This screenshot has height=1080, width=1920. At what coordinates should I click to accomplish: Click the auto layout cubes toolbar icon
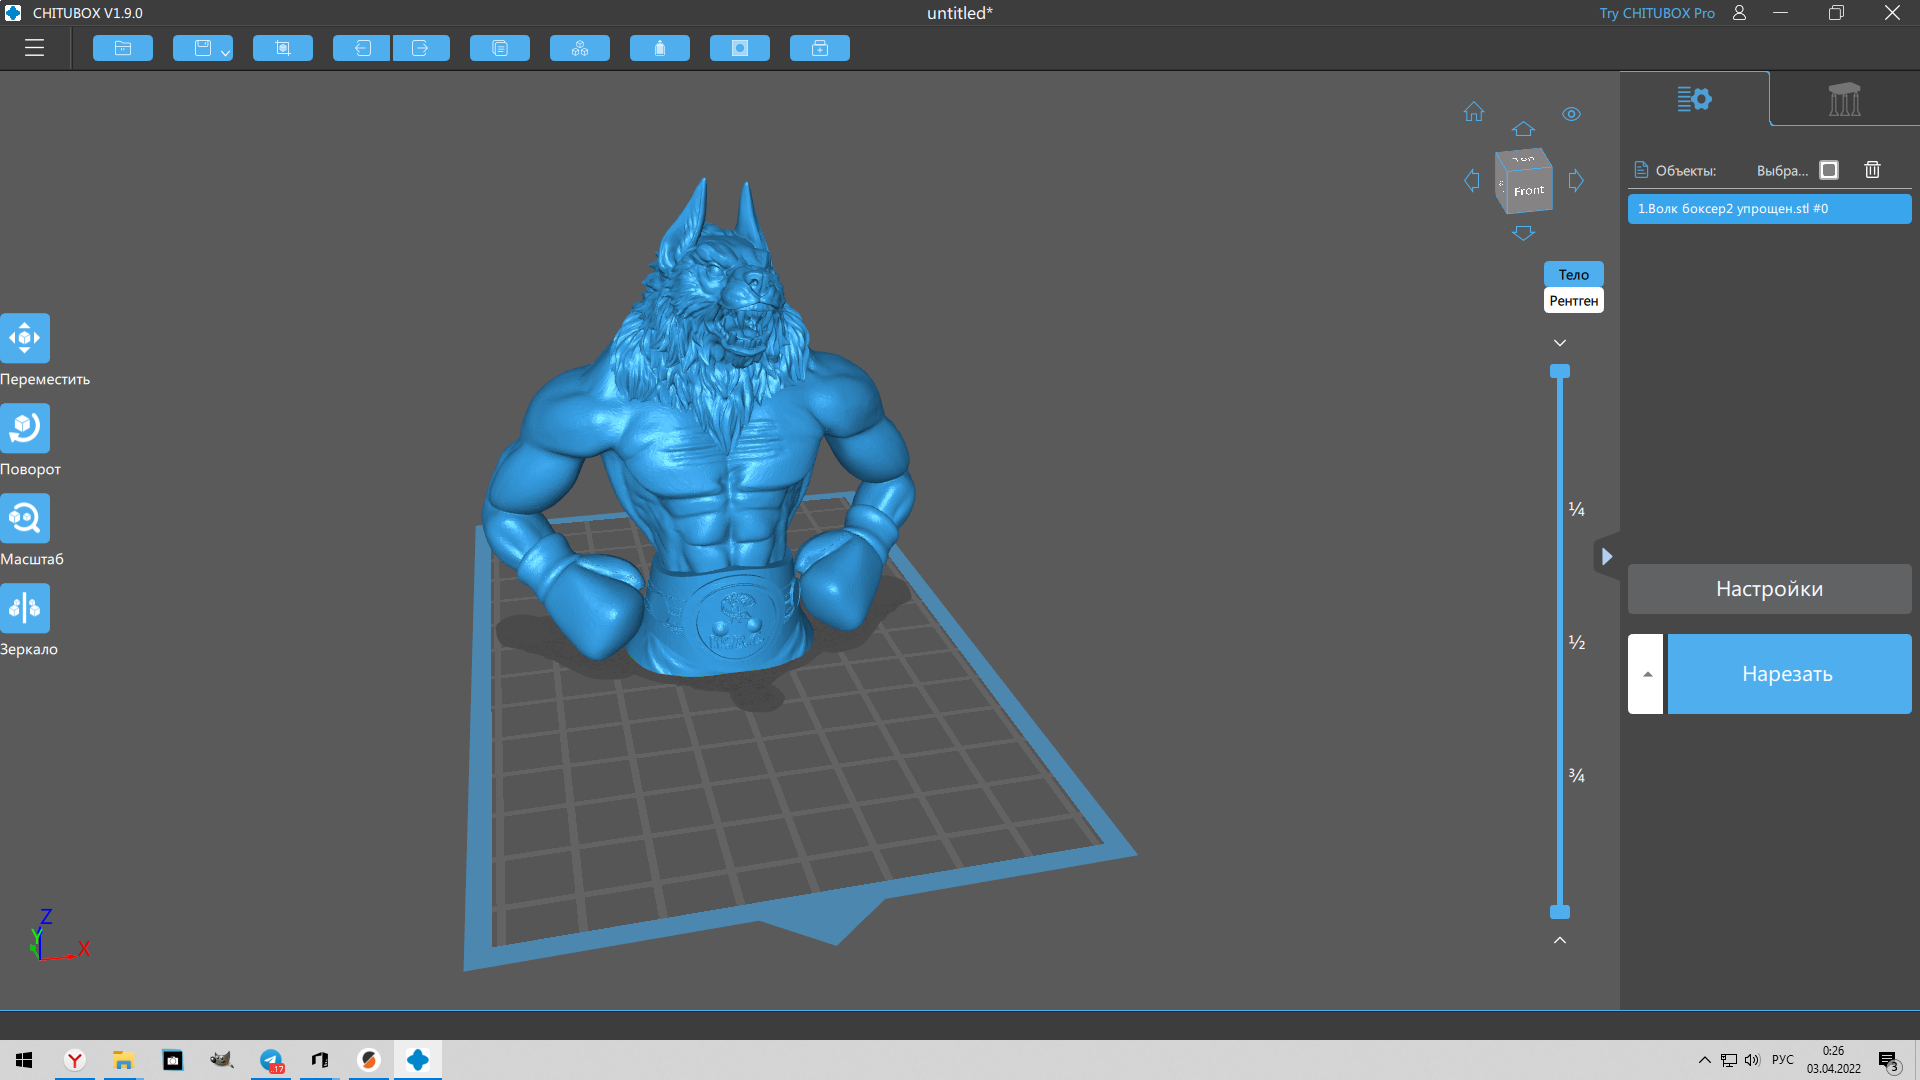(x=580, y=48)
